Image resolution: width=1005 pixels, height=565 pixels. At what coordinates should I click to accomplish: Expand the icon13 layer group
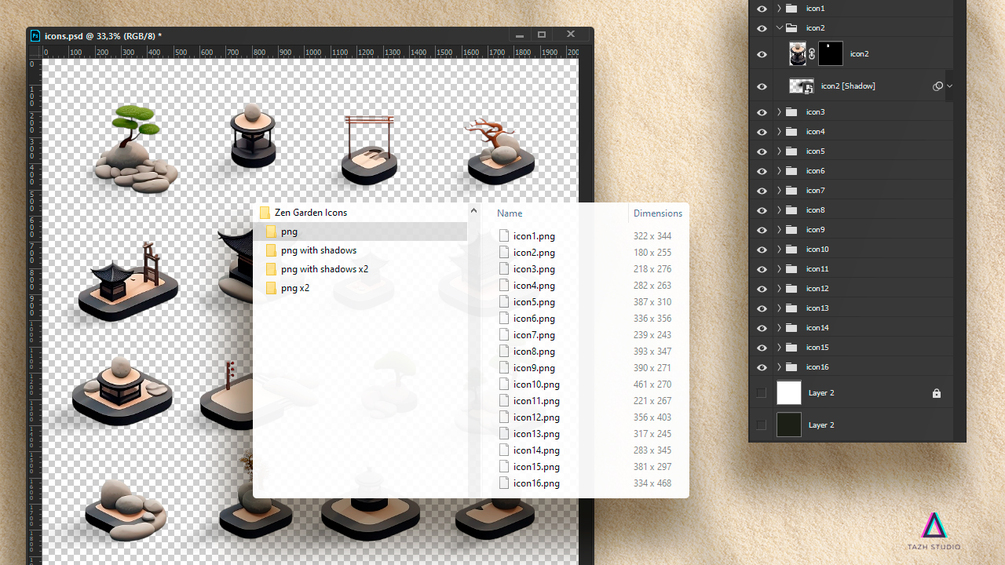click(x=779, y=308)
